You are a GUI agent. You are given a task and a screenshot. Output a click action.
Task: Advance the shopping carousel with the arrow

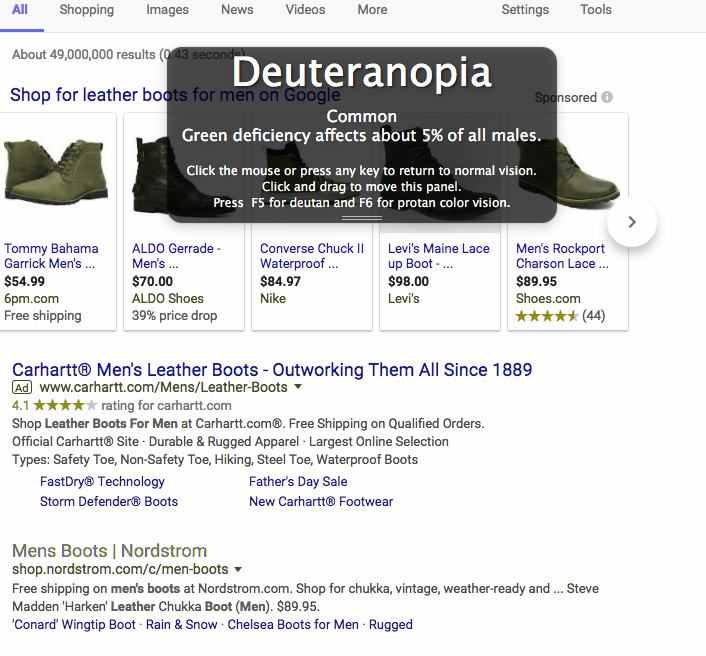(x=632, y=222)
